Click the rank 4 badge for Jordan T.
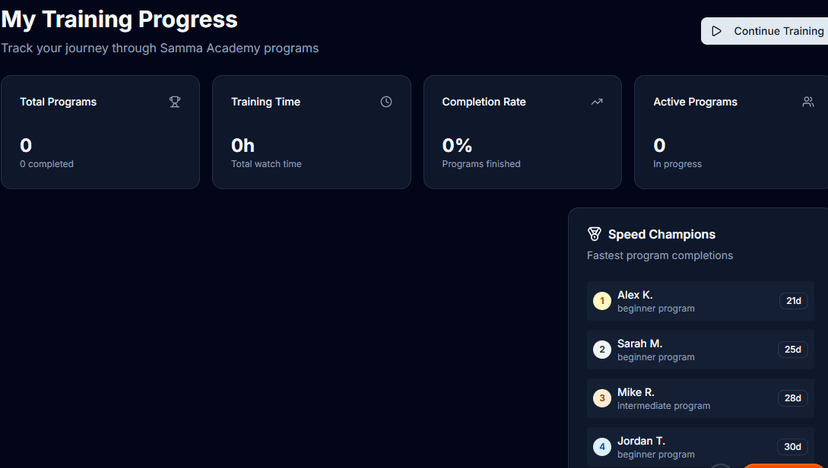This screenshot has height=468, width=828. (x=602, y=447)
